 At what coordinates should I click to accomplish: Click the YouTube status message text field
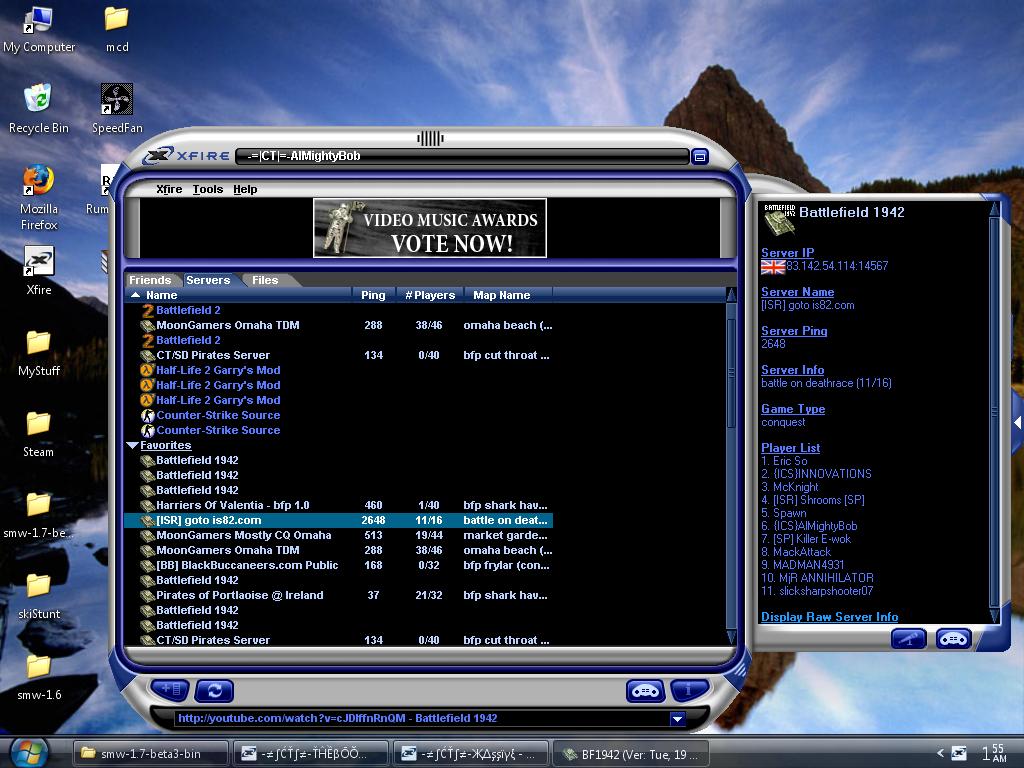pyautogui.click(x=421, y=718)
